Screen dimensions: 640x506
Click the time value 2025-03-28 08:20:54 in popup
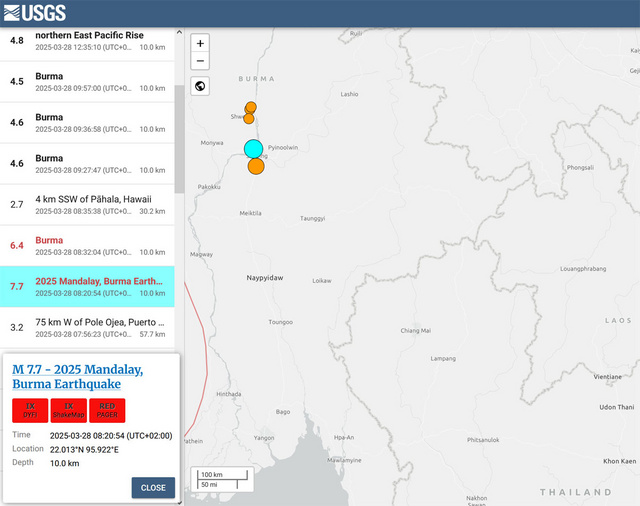tap(111, 436)
